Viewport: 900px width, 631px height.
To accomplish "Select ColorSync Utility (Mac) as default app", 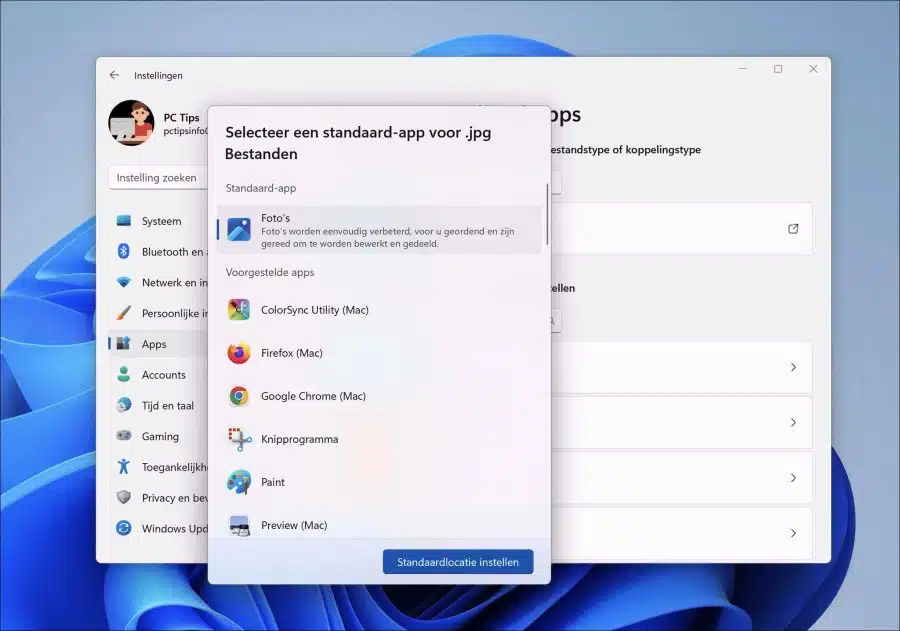I will (x=379, y=309).
